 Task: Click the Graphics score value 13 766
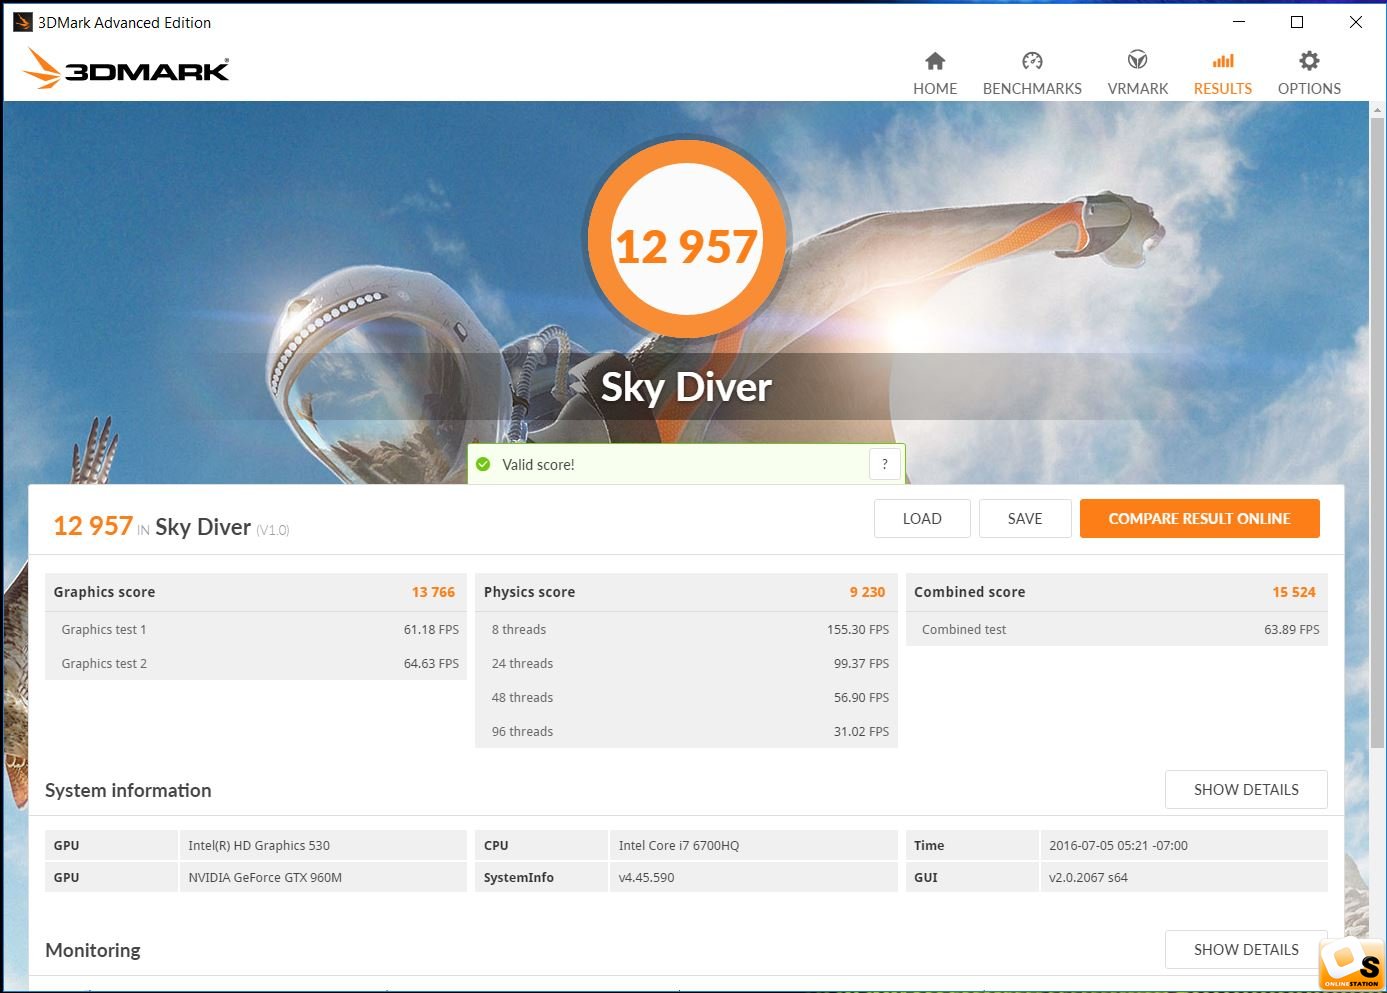point(433,592)
